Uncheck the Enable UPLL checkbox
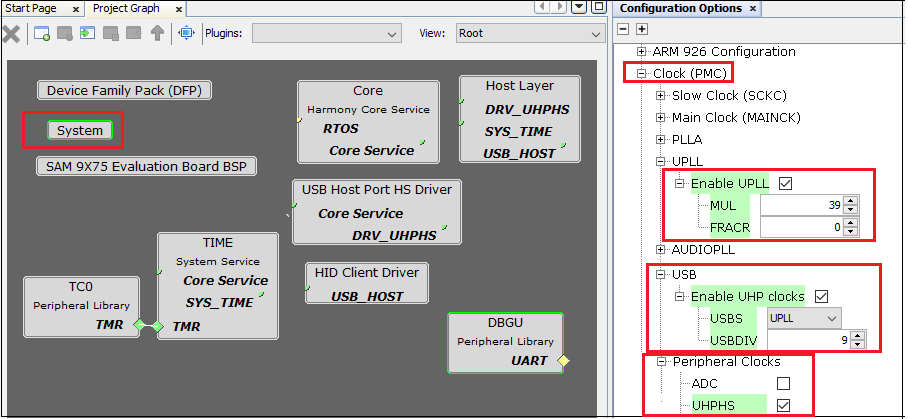 pos(785,184)
